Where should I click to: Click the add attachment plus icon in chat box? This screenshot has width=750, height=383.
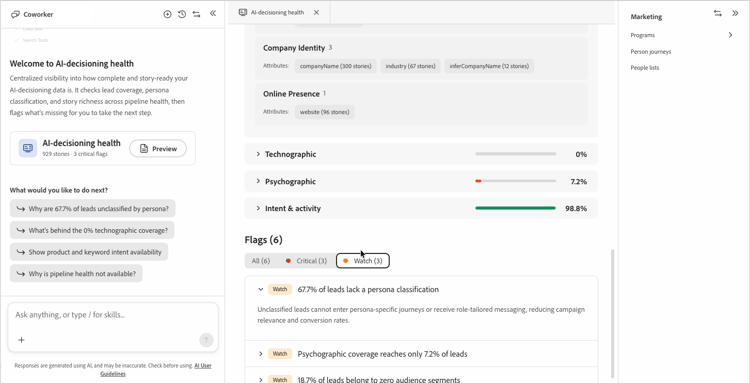pyautogui.click(x=22, y=340)
